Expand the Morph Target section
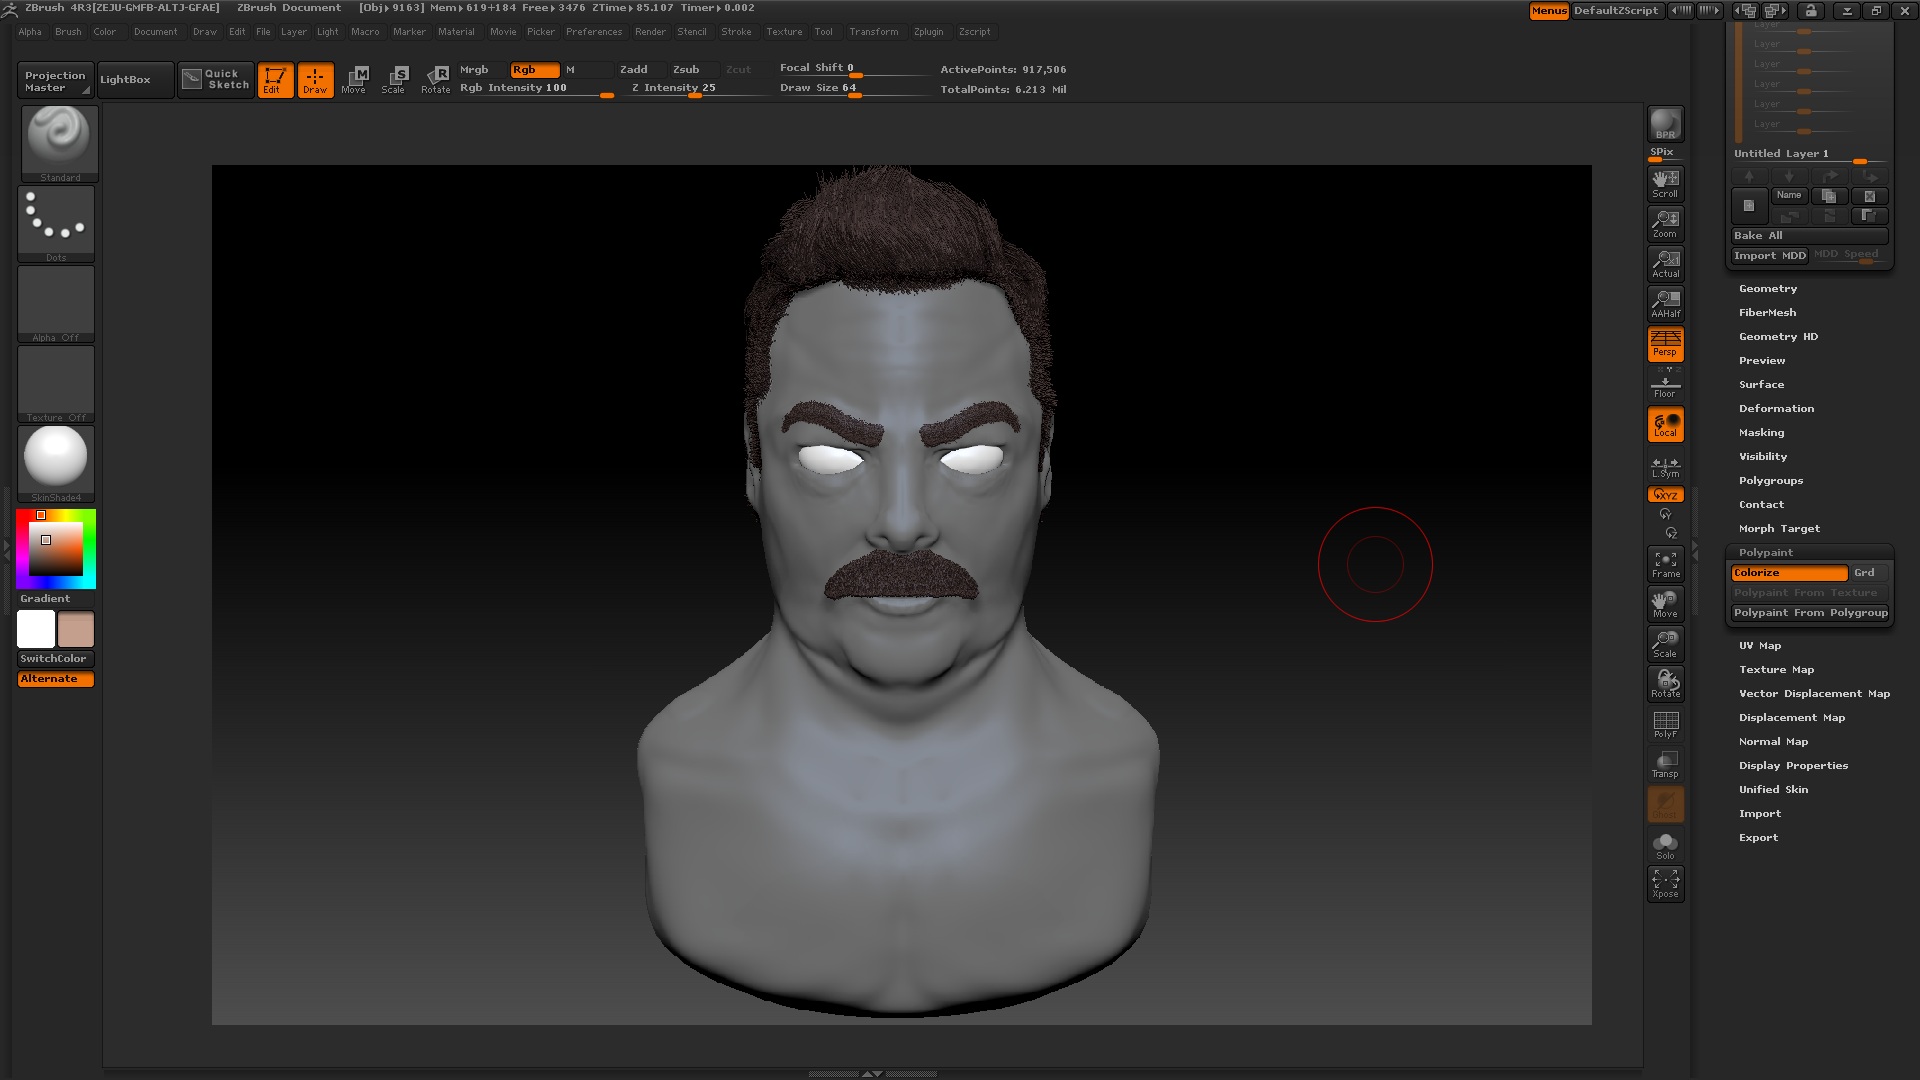 tap(1780, 528)
